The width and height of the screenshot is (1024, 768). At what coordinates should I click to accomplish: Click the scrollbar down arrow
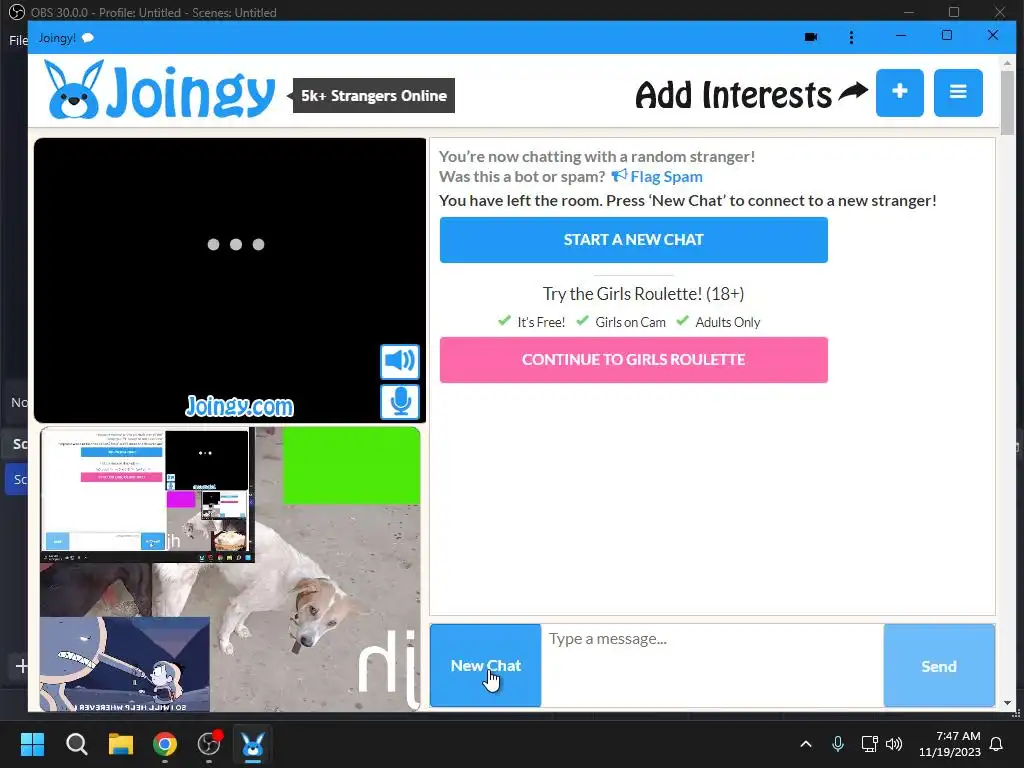(1007, 703)
